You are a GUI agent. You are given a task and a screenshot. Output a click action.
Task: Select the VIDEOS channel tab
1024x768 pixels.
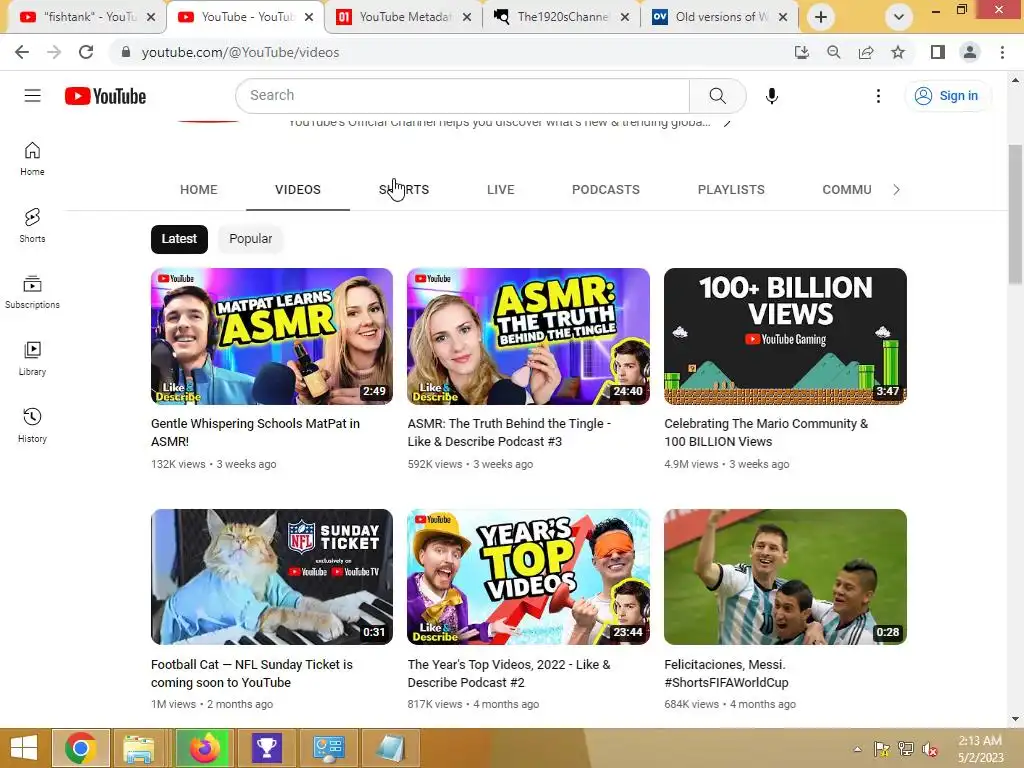pyautogui.click(x=298, y=189)
